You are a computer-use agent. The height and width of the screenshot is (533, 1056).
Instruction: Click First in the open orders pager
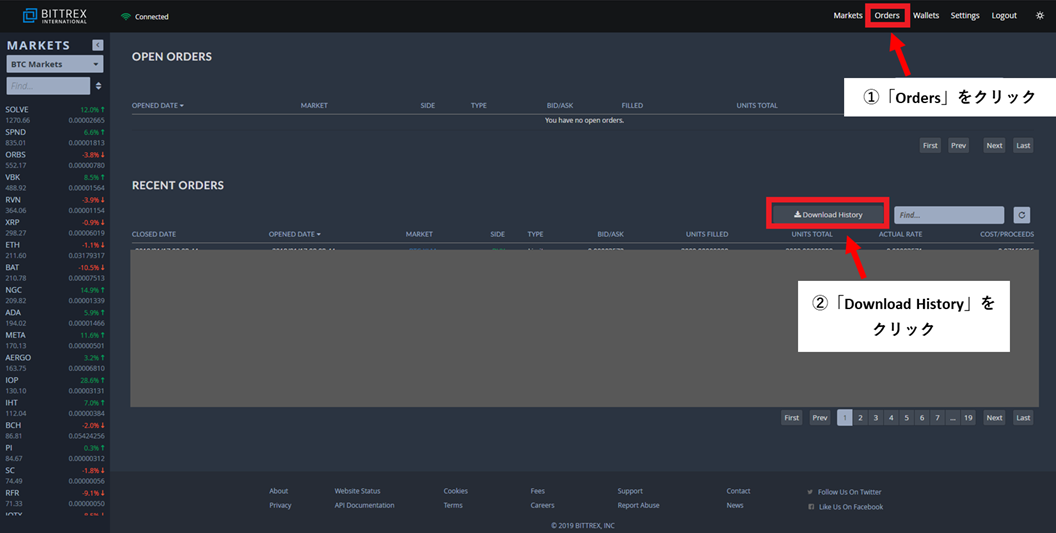(x=930, y=146)
